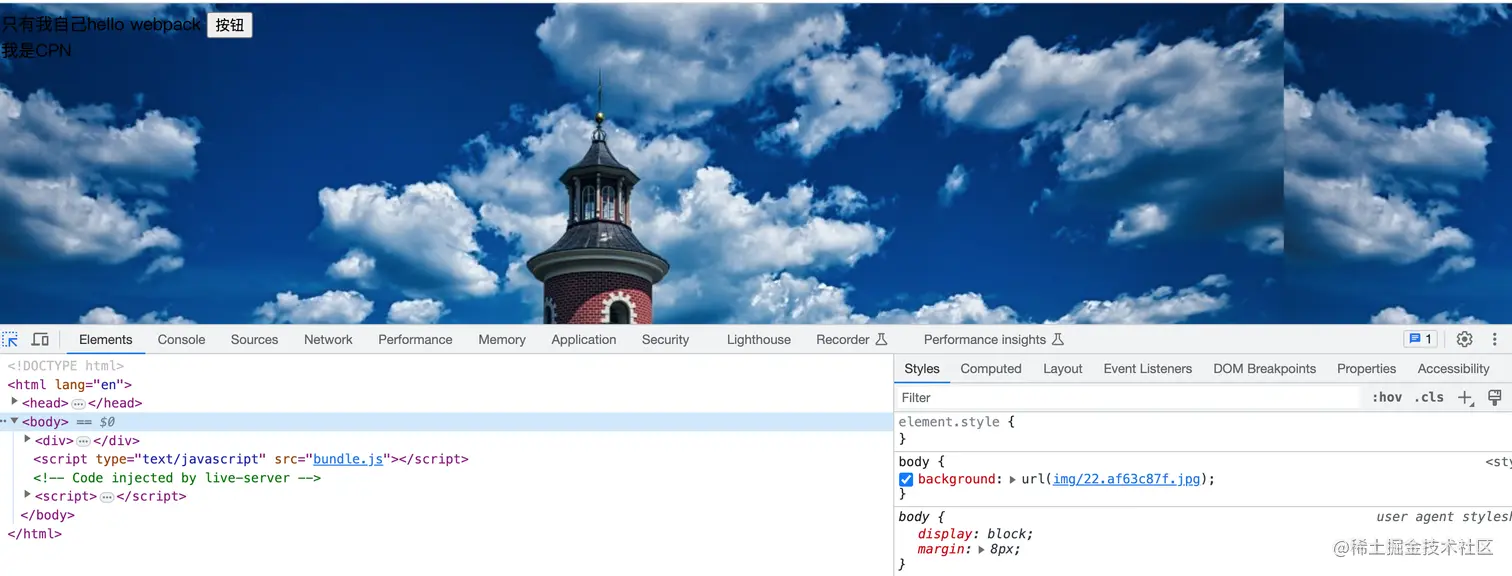Open the Memory tab
The image size is (1512, 576).
tap(502, 340)
